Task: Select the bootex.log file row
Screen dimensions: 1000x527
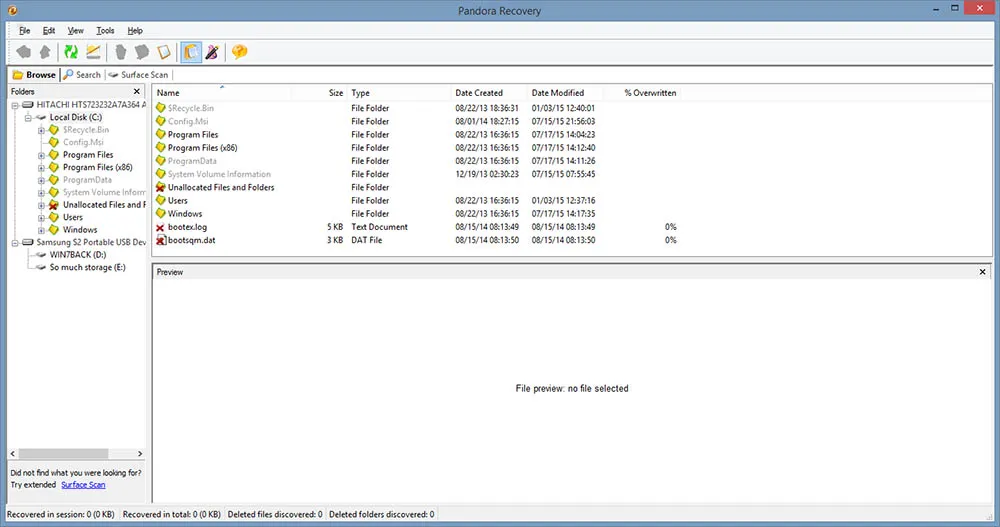Action: click(416, 227)
